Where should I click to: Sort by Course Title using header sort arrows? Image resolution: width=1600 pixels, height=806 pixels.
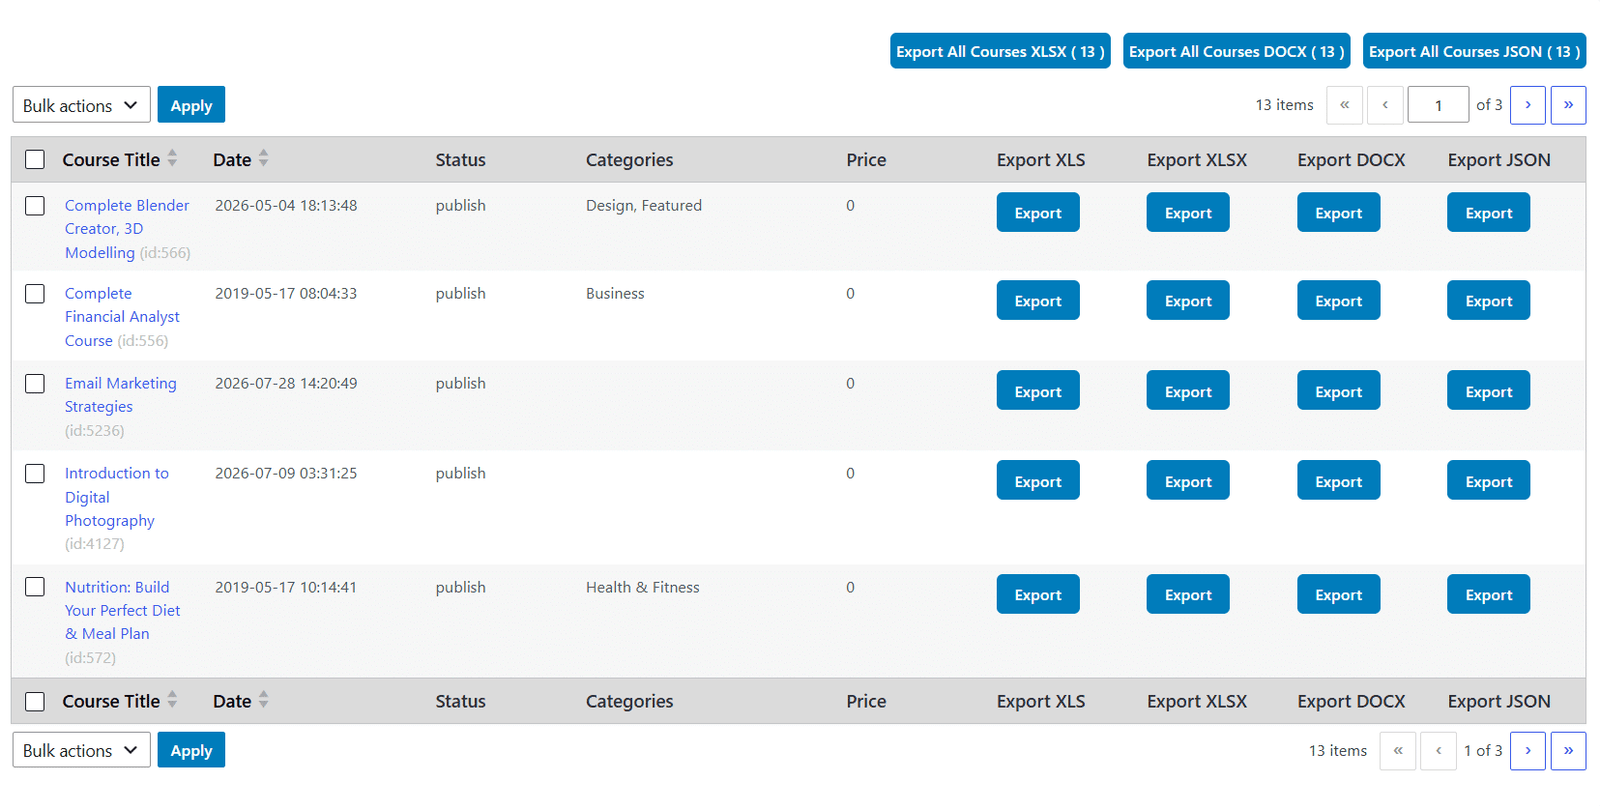(x=172, y=159)
